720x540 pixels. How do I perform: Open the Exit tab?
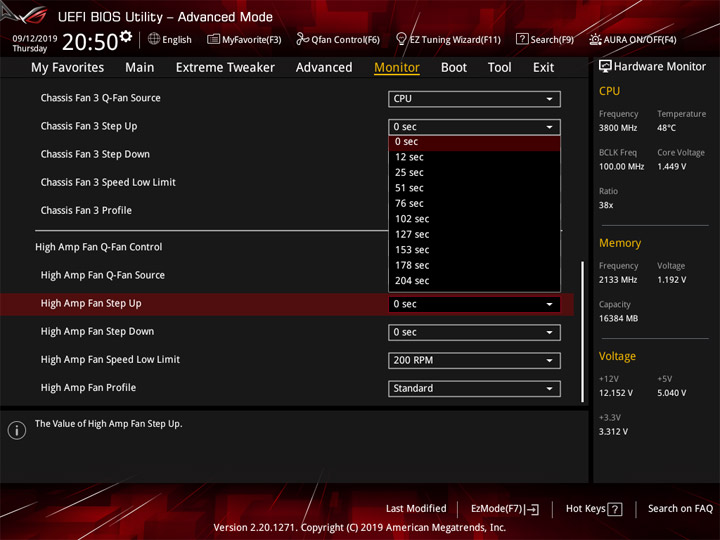pos(543,68)
